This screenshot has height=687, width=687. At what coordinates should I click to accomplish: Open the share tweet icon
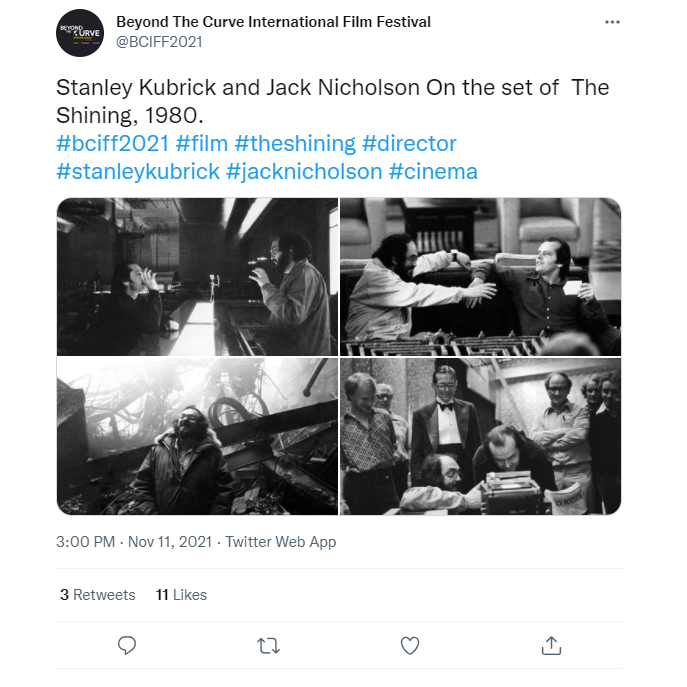[551, 645]
